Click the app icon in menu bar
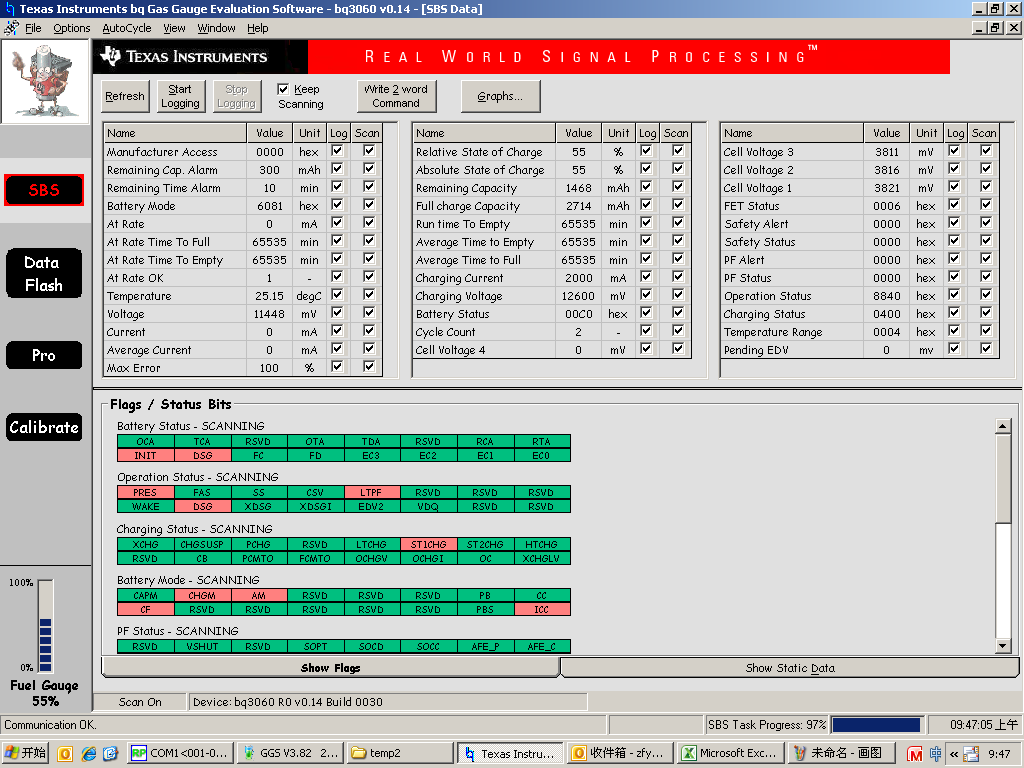Viewport: 1024px width, 768px height. (11, 28)
